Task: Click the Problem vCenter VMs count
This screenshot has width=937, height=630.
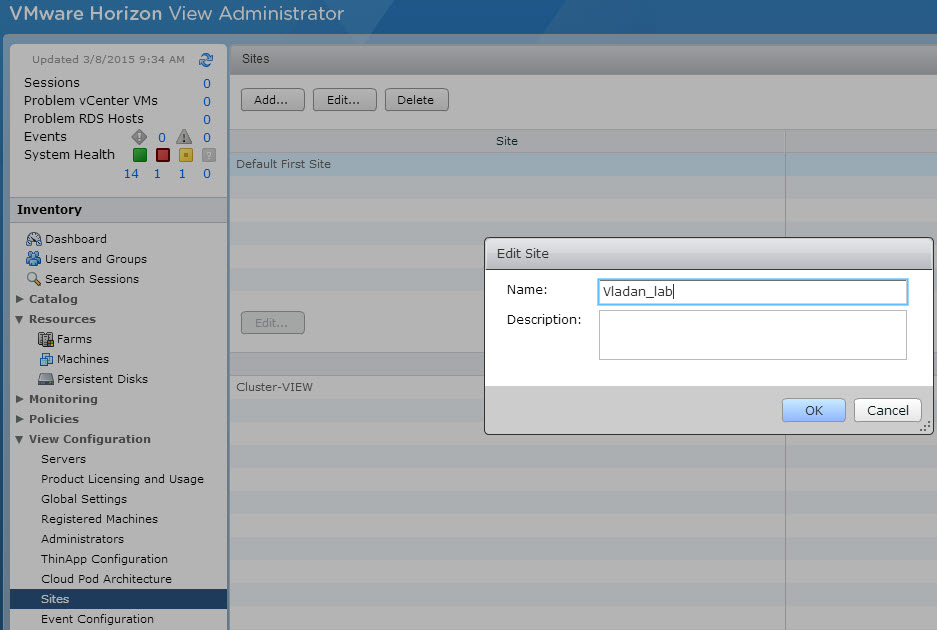Action: point(207,102)
